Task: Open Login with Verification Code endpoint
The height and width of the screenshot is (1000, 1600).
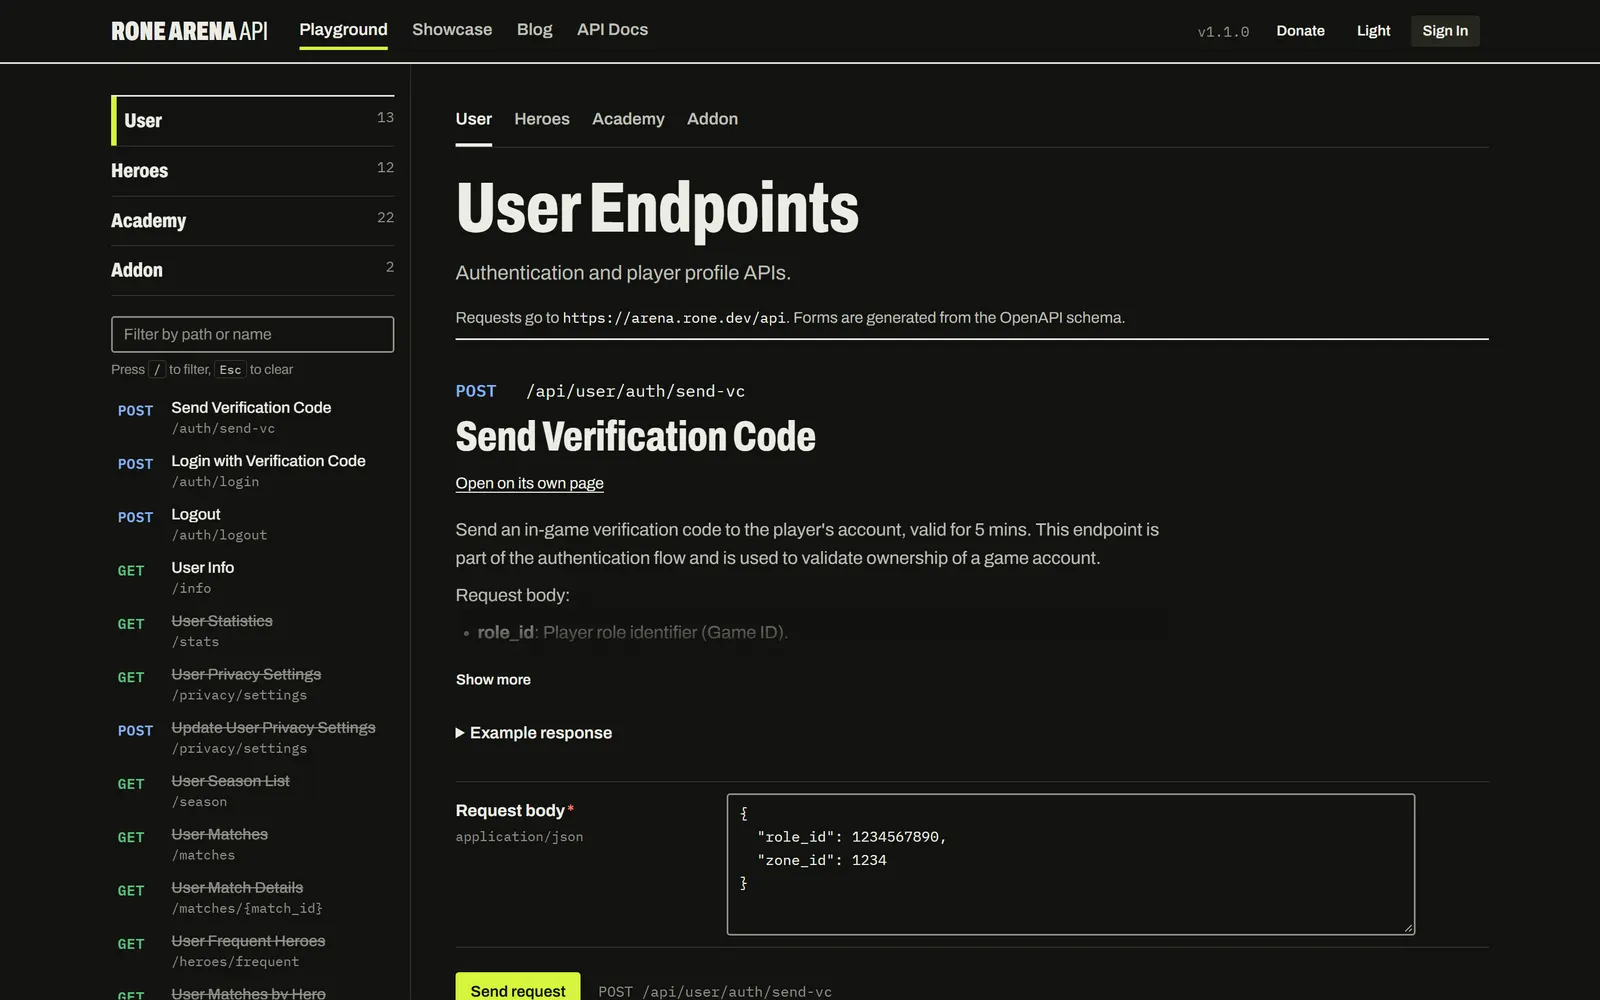Action: [253, 471]
